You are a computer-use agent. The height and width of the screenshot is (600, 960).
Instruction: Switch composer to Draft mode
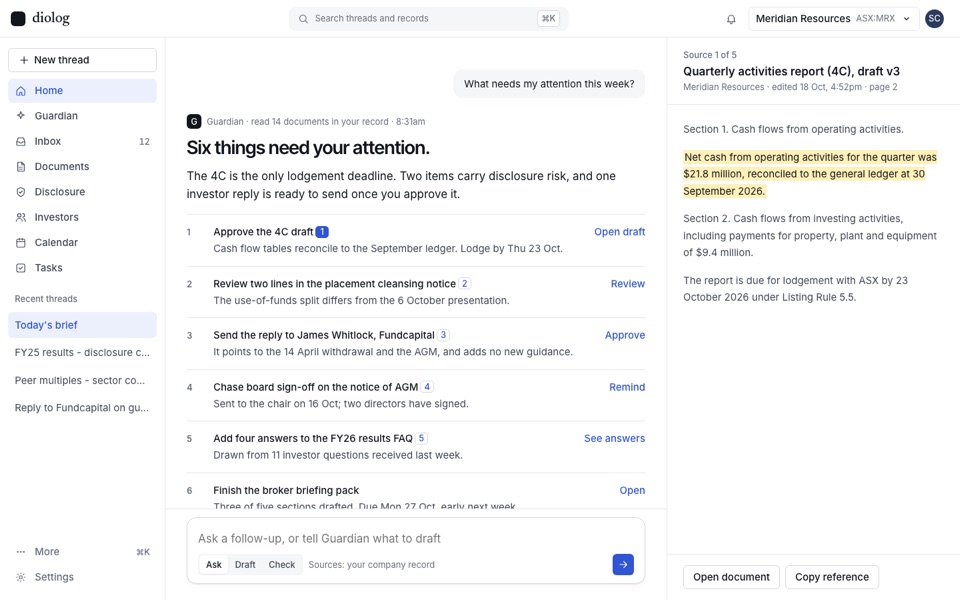(245, 564)
